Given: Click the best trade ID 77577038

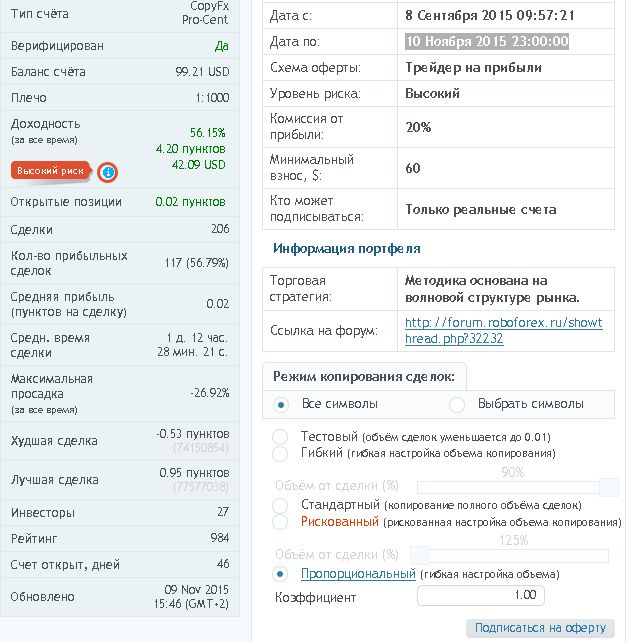Looking at the screenshot, I should (201, 487).
